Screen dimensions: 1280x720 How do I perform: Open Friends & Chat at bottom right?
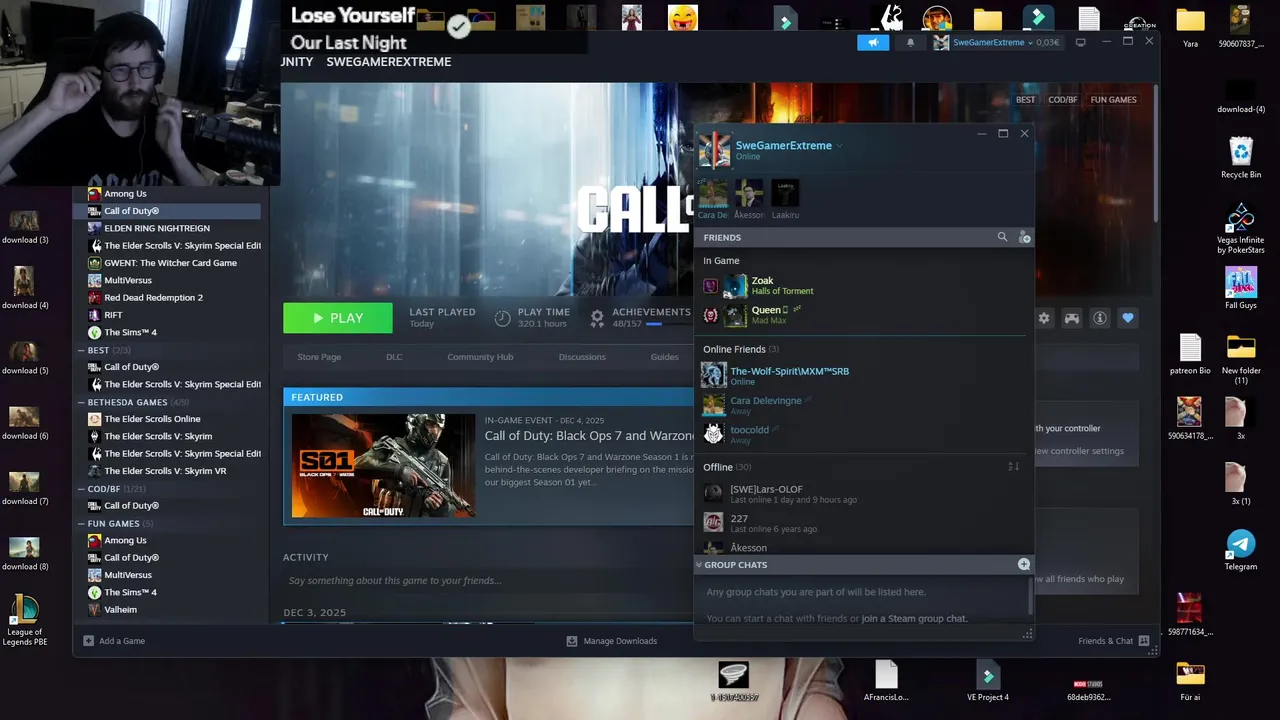1113,641
